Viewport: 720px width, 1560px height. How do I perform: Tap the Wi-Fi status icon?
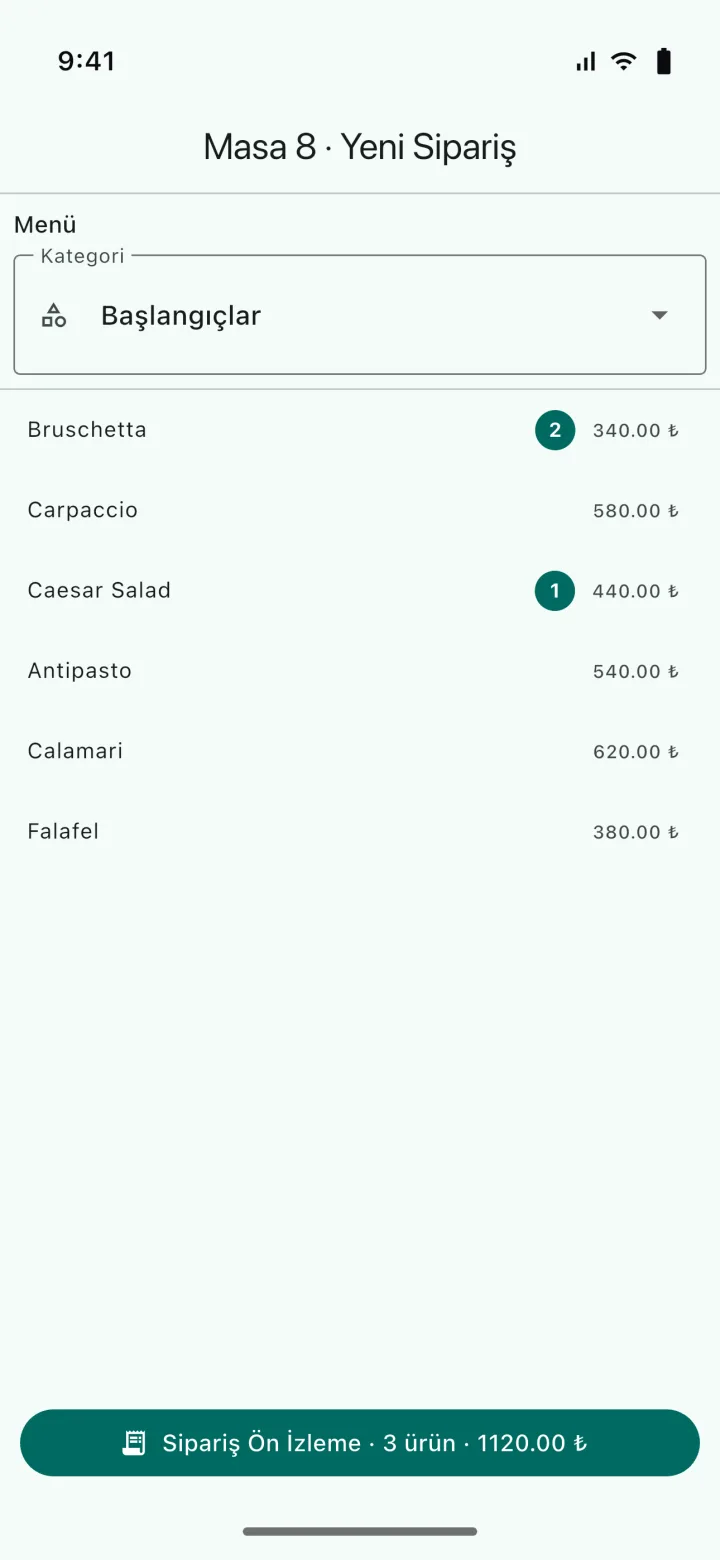624,62
